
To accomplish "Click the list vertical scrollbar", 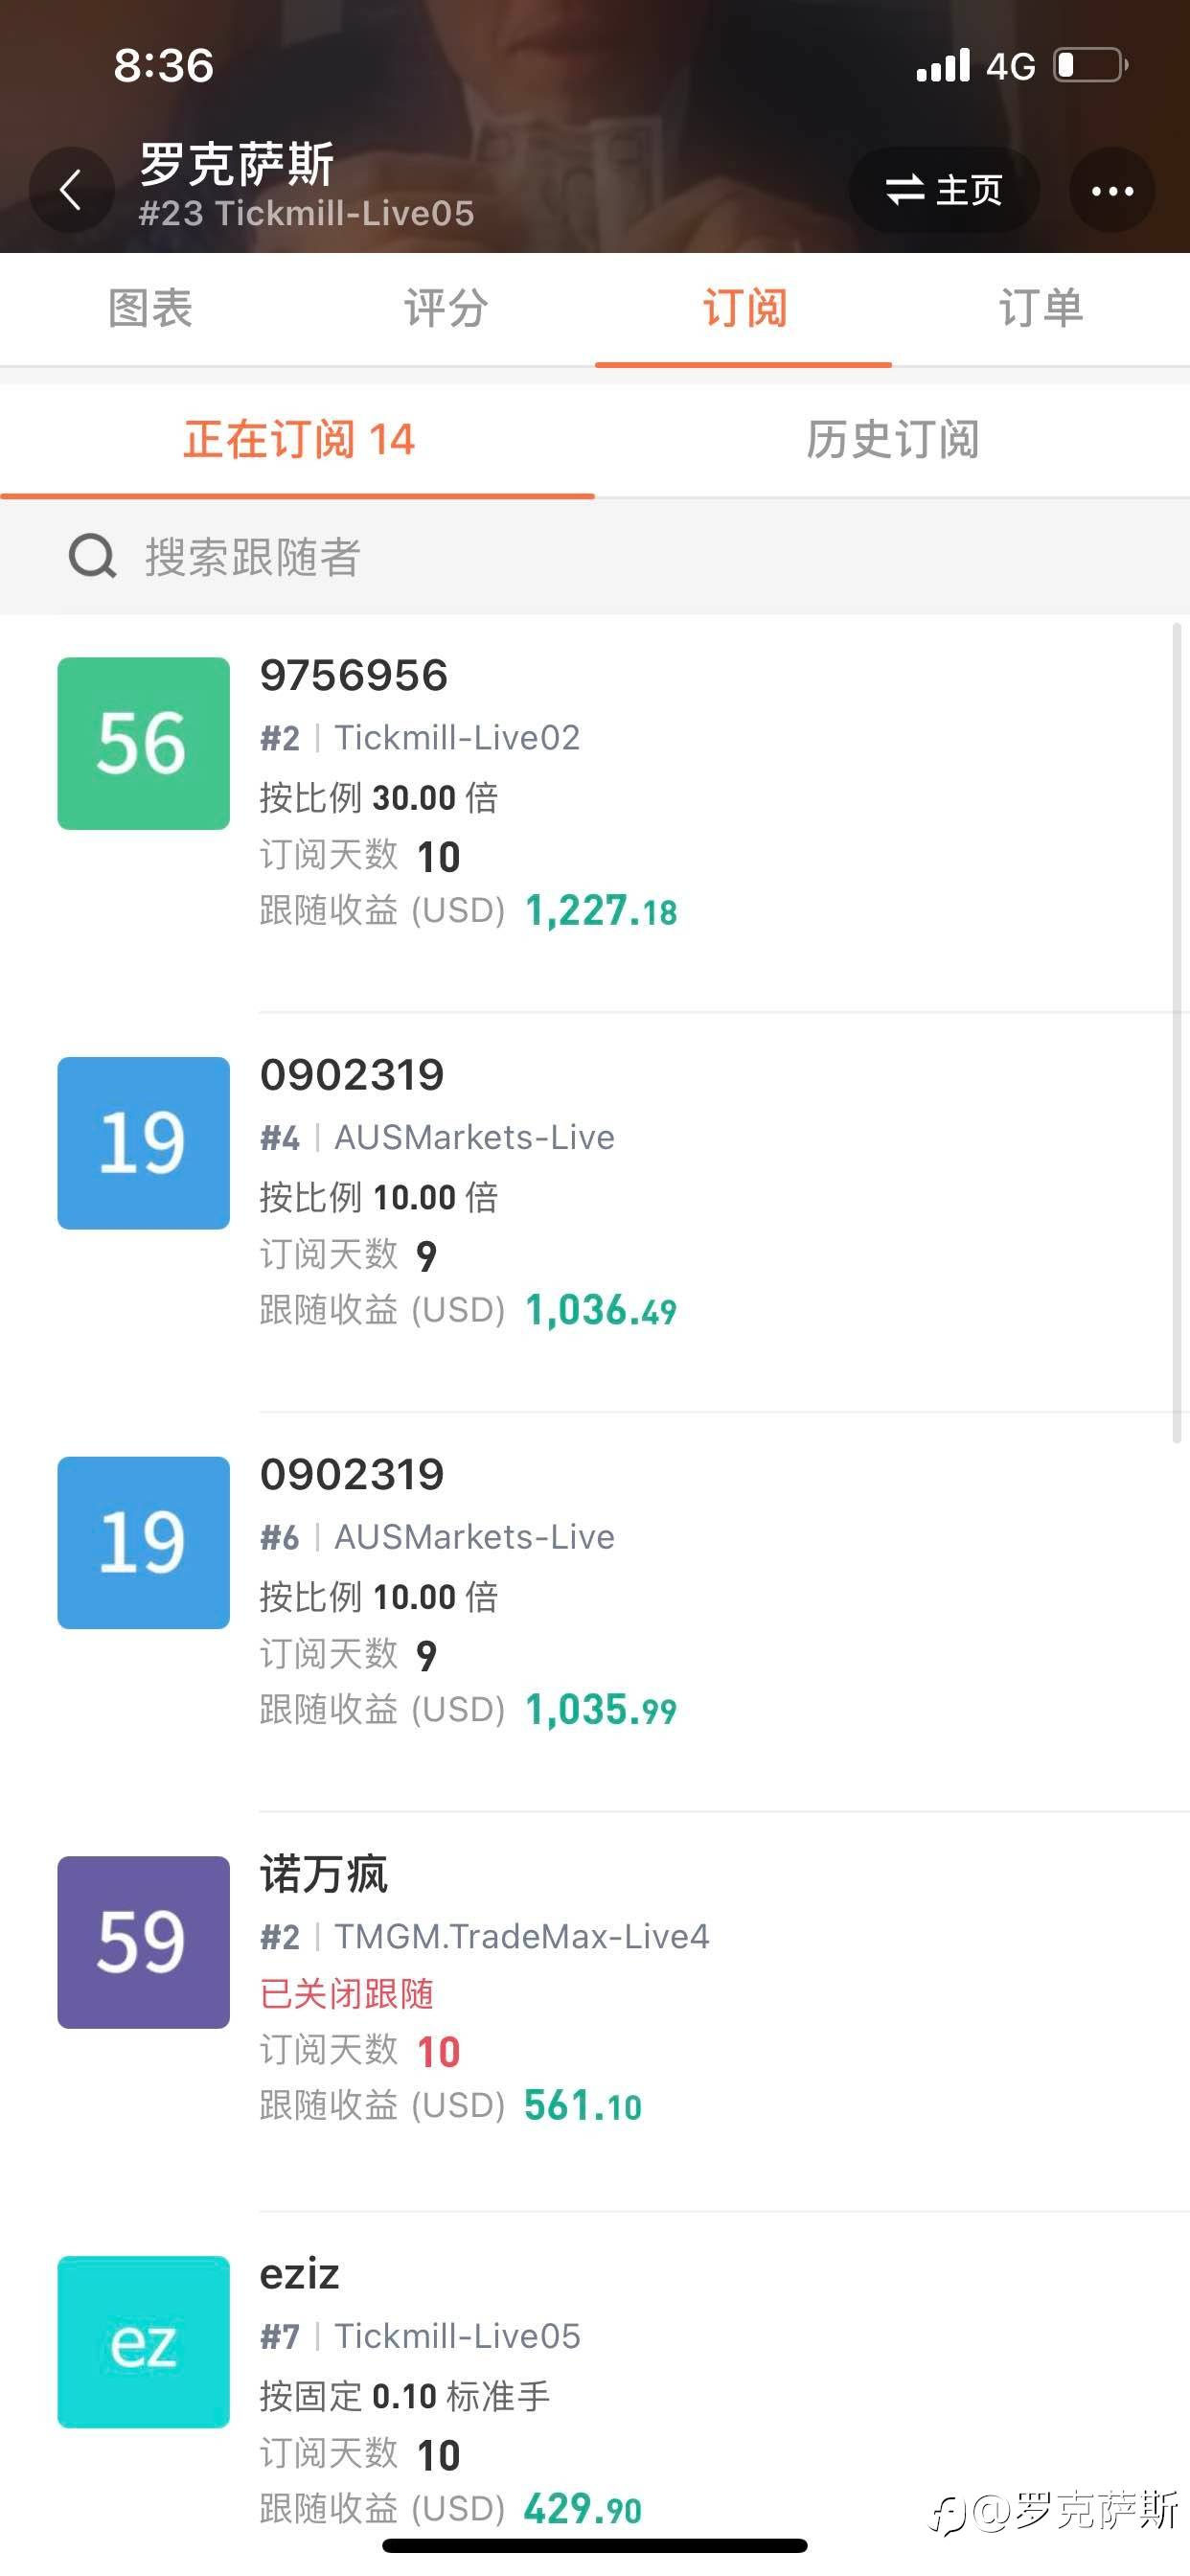I will (x=1177, y=1032).
